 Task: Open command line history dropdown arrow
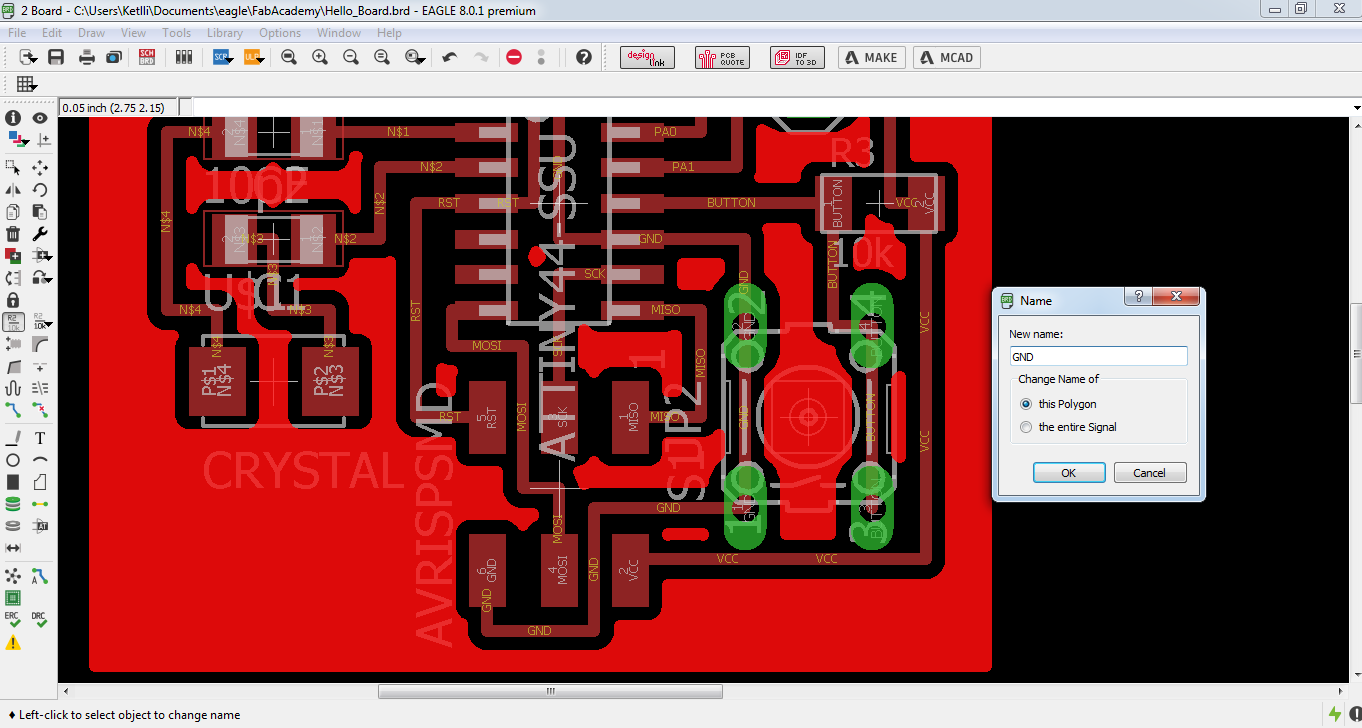pos(1356,107)
